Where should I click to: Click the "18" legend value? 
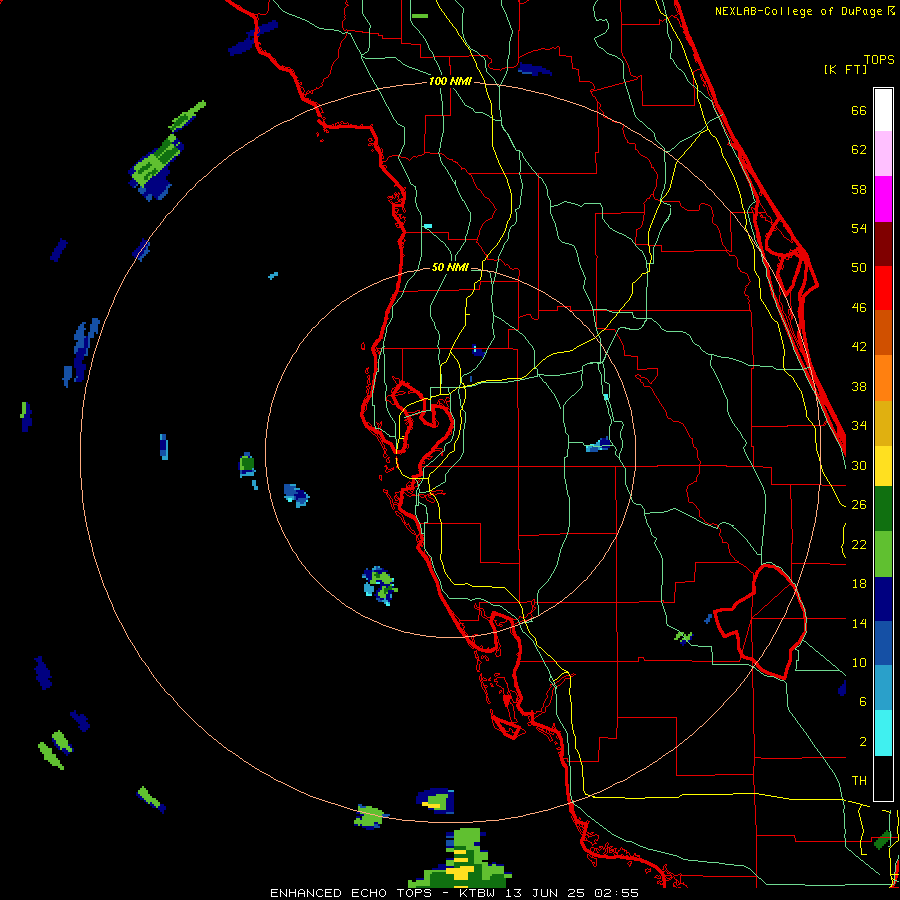[x=859, y=584]
